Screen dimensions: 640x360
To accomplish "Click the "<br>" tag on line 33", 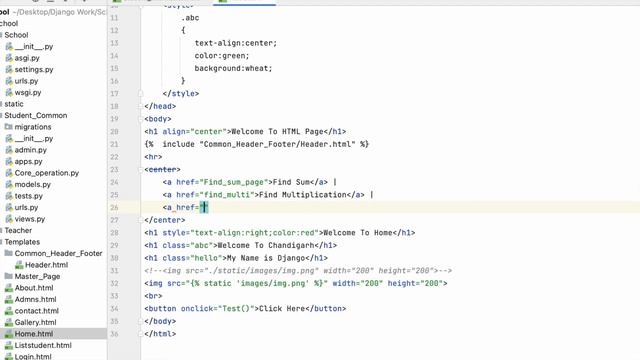I will click(x=153, y=296).
